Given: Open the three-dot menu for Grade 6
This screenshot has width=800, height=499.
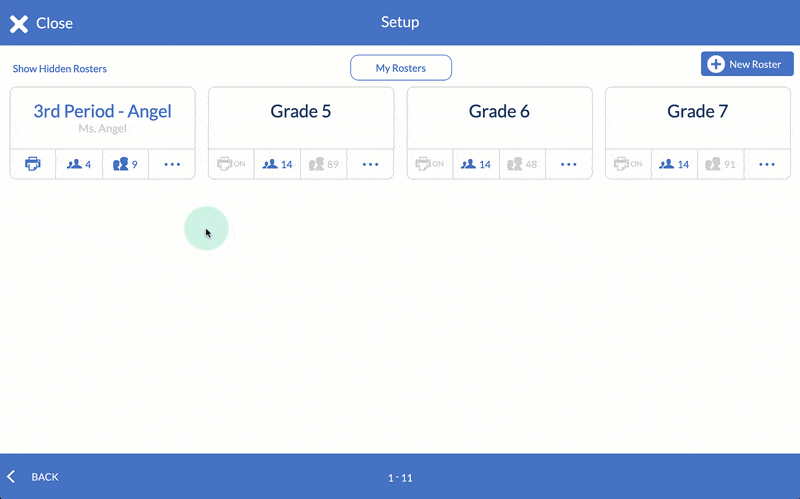Looking at the screenshot, I should [x=569, y=164].
